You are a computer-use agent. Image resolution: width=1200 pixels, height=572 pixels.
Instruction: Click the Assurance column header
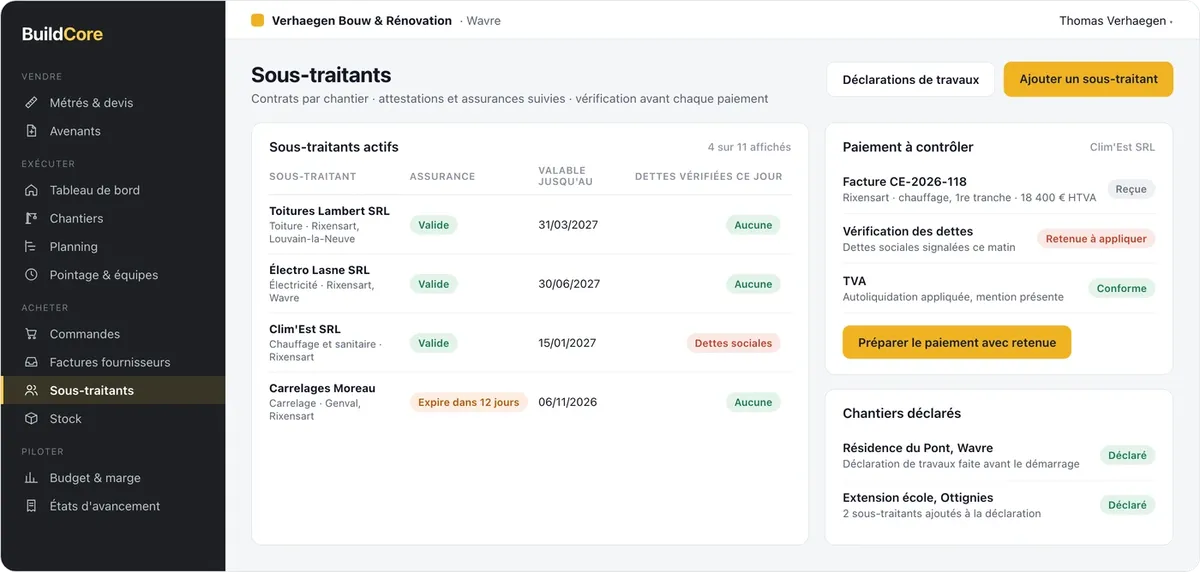click(x=442, y=176)
